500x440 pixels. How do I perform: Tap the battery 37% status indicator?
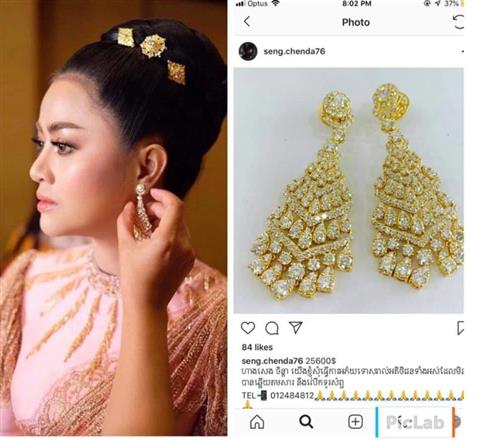pyautogui.click(x=454, y=4)
